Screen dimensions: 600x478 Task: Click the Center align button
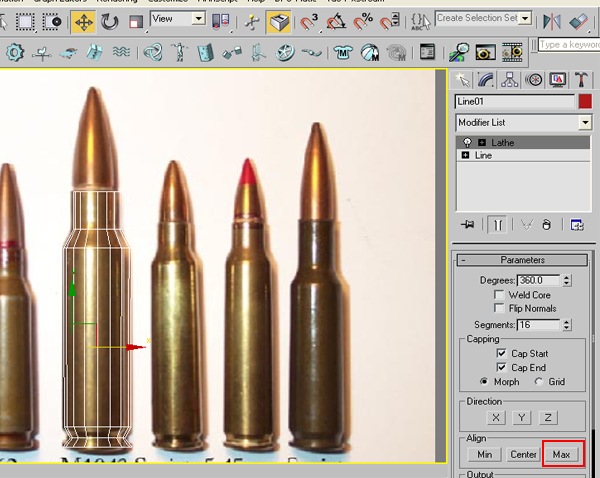[x=523, y=454]
